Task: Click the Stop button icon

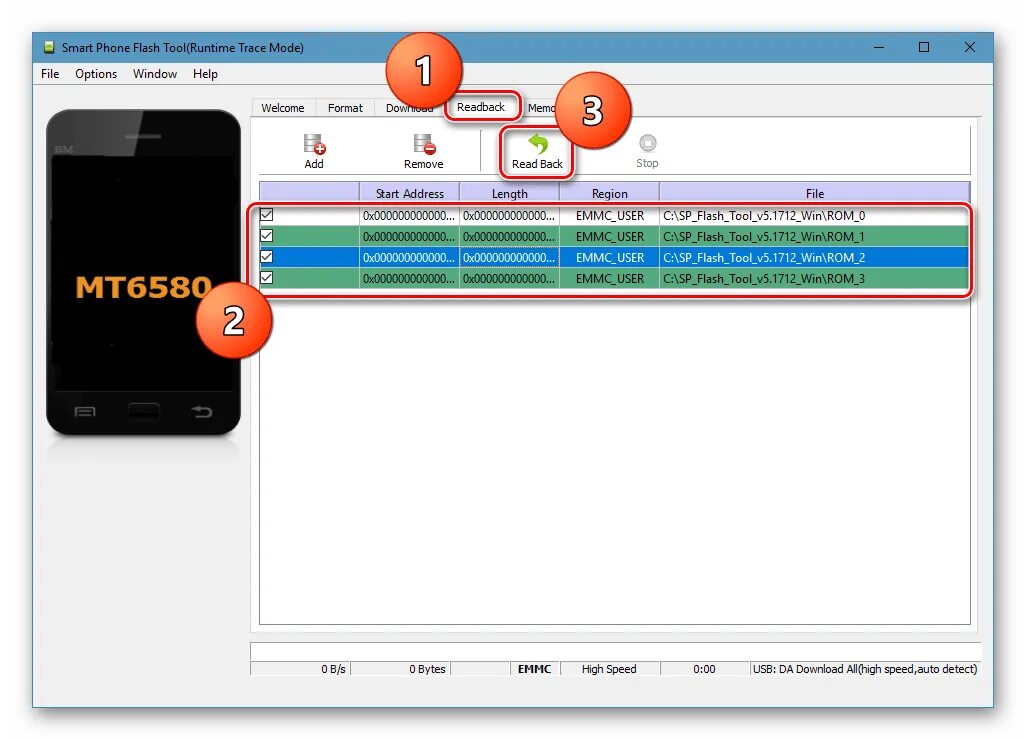Action: (647, 143)
